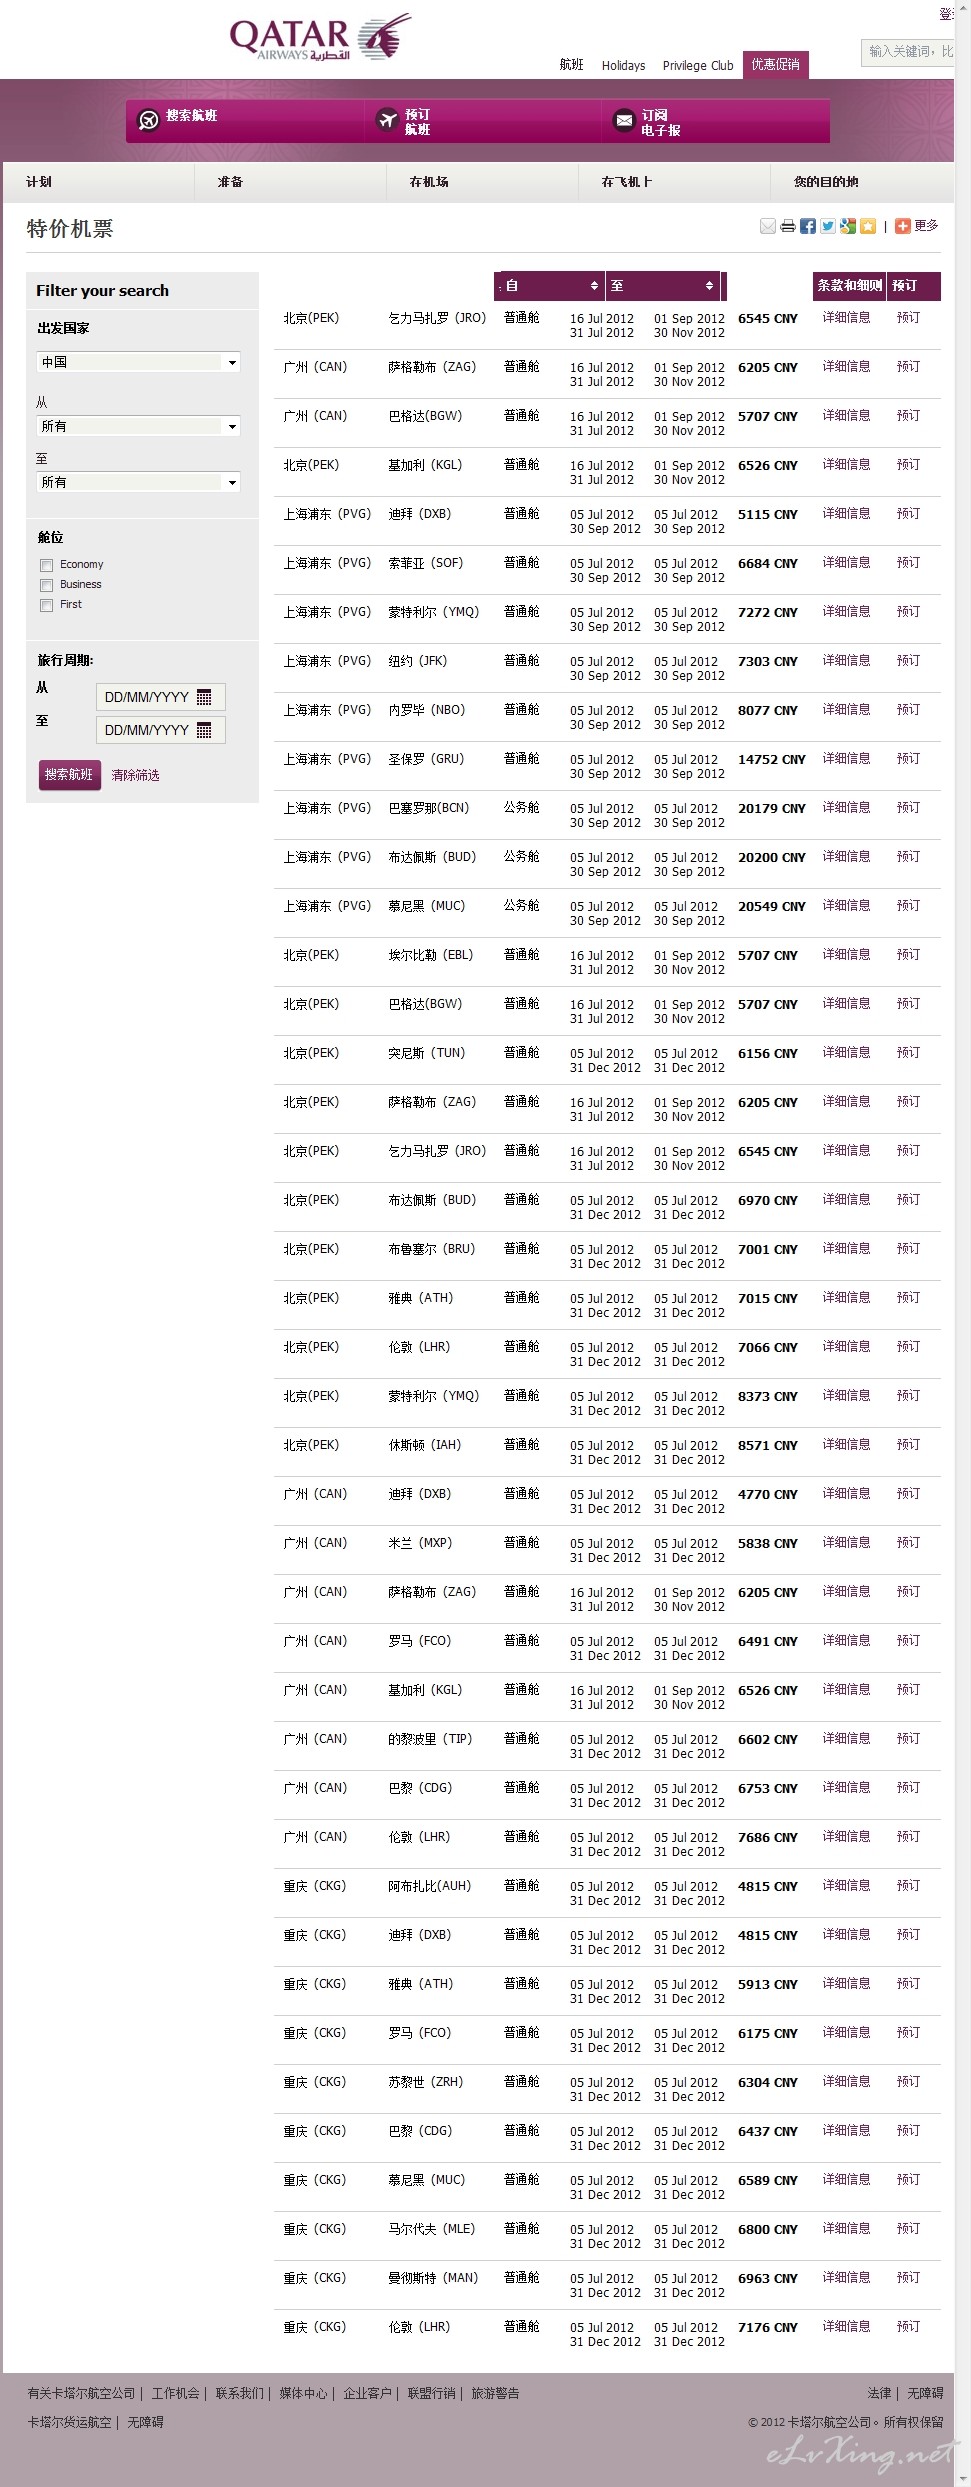Image resolution: width=971 pixels, height=2487 pixels.
Task: Share page on Facebook icon
Action: [x=808, y=226]
